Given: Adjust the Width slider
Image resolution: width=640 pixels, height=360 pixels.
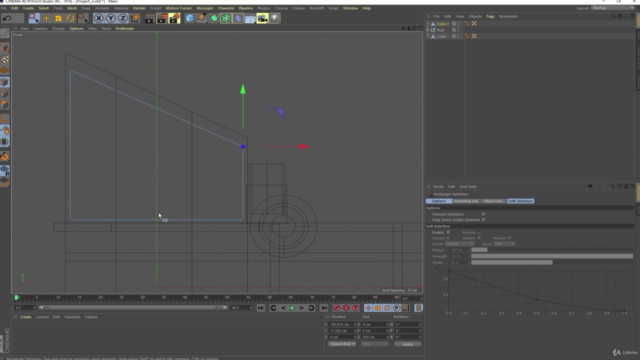Looking at the screenshot, I should [x=552, y=262].
